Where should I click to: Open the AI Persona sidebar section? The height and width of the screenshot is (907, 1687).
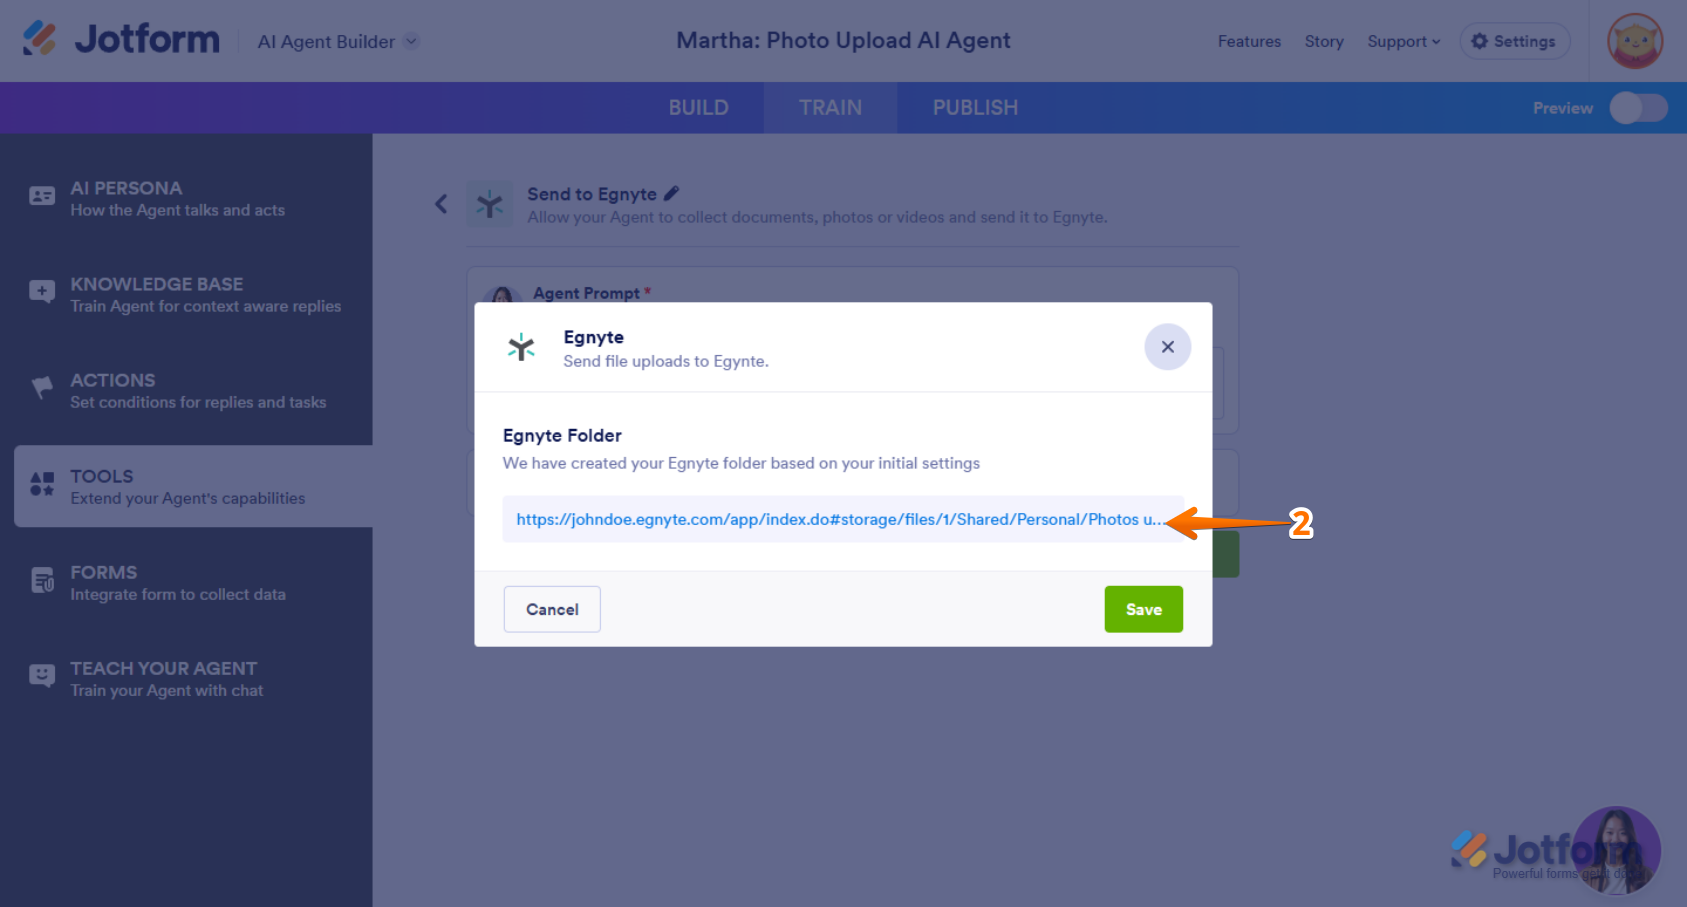pyautogui.click(x=177, y=198)
